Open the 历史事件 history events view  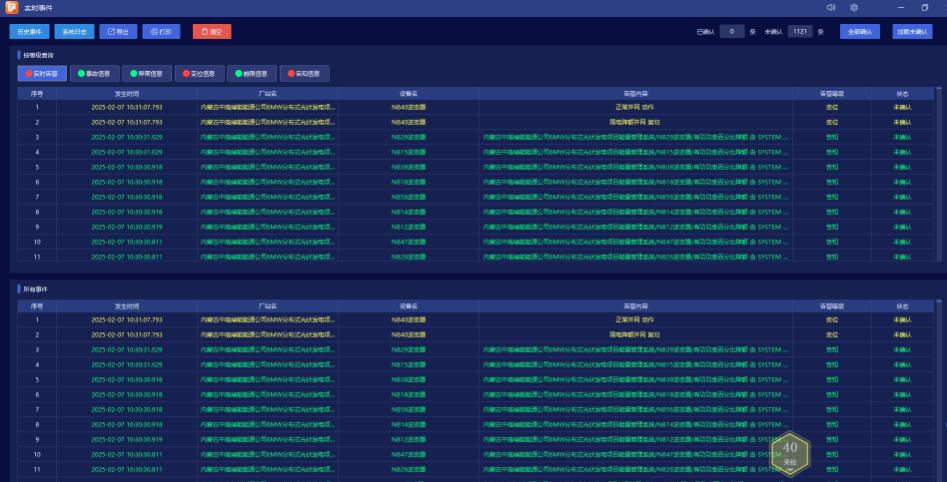tap(30, 31)
